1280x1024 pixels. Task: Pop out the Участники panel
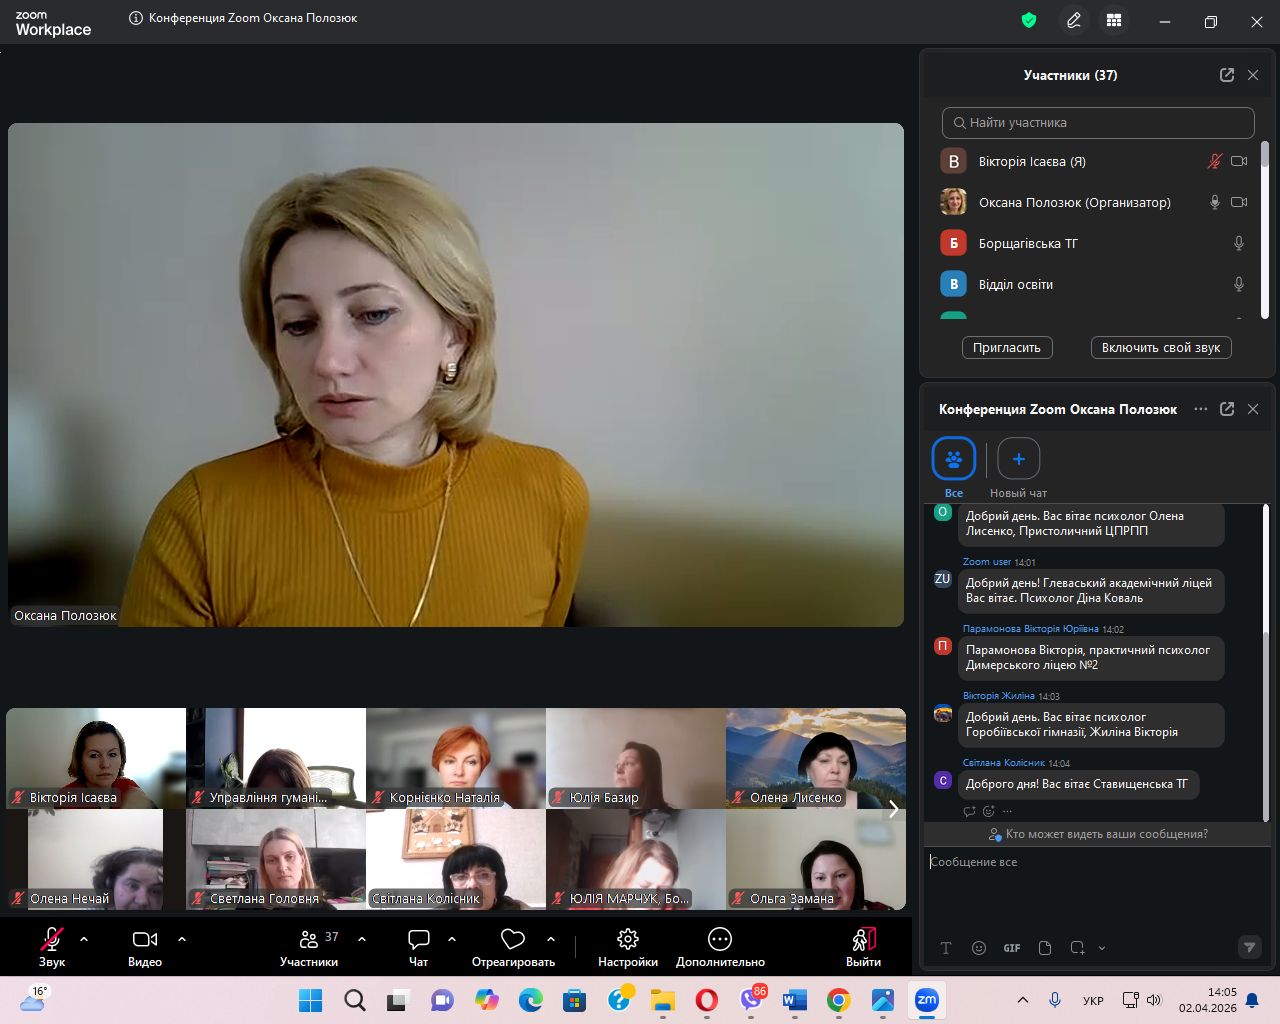(1227, 75)
